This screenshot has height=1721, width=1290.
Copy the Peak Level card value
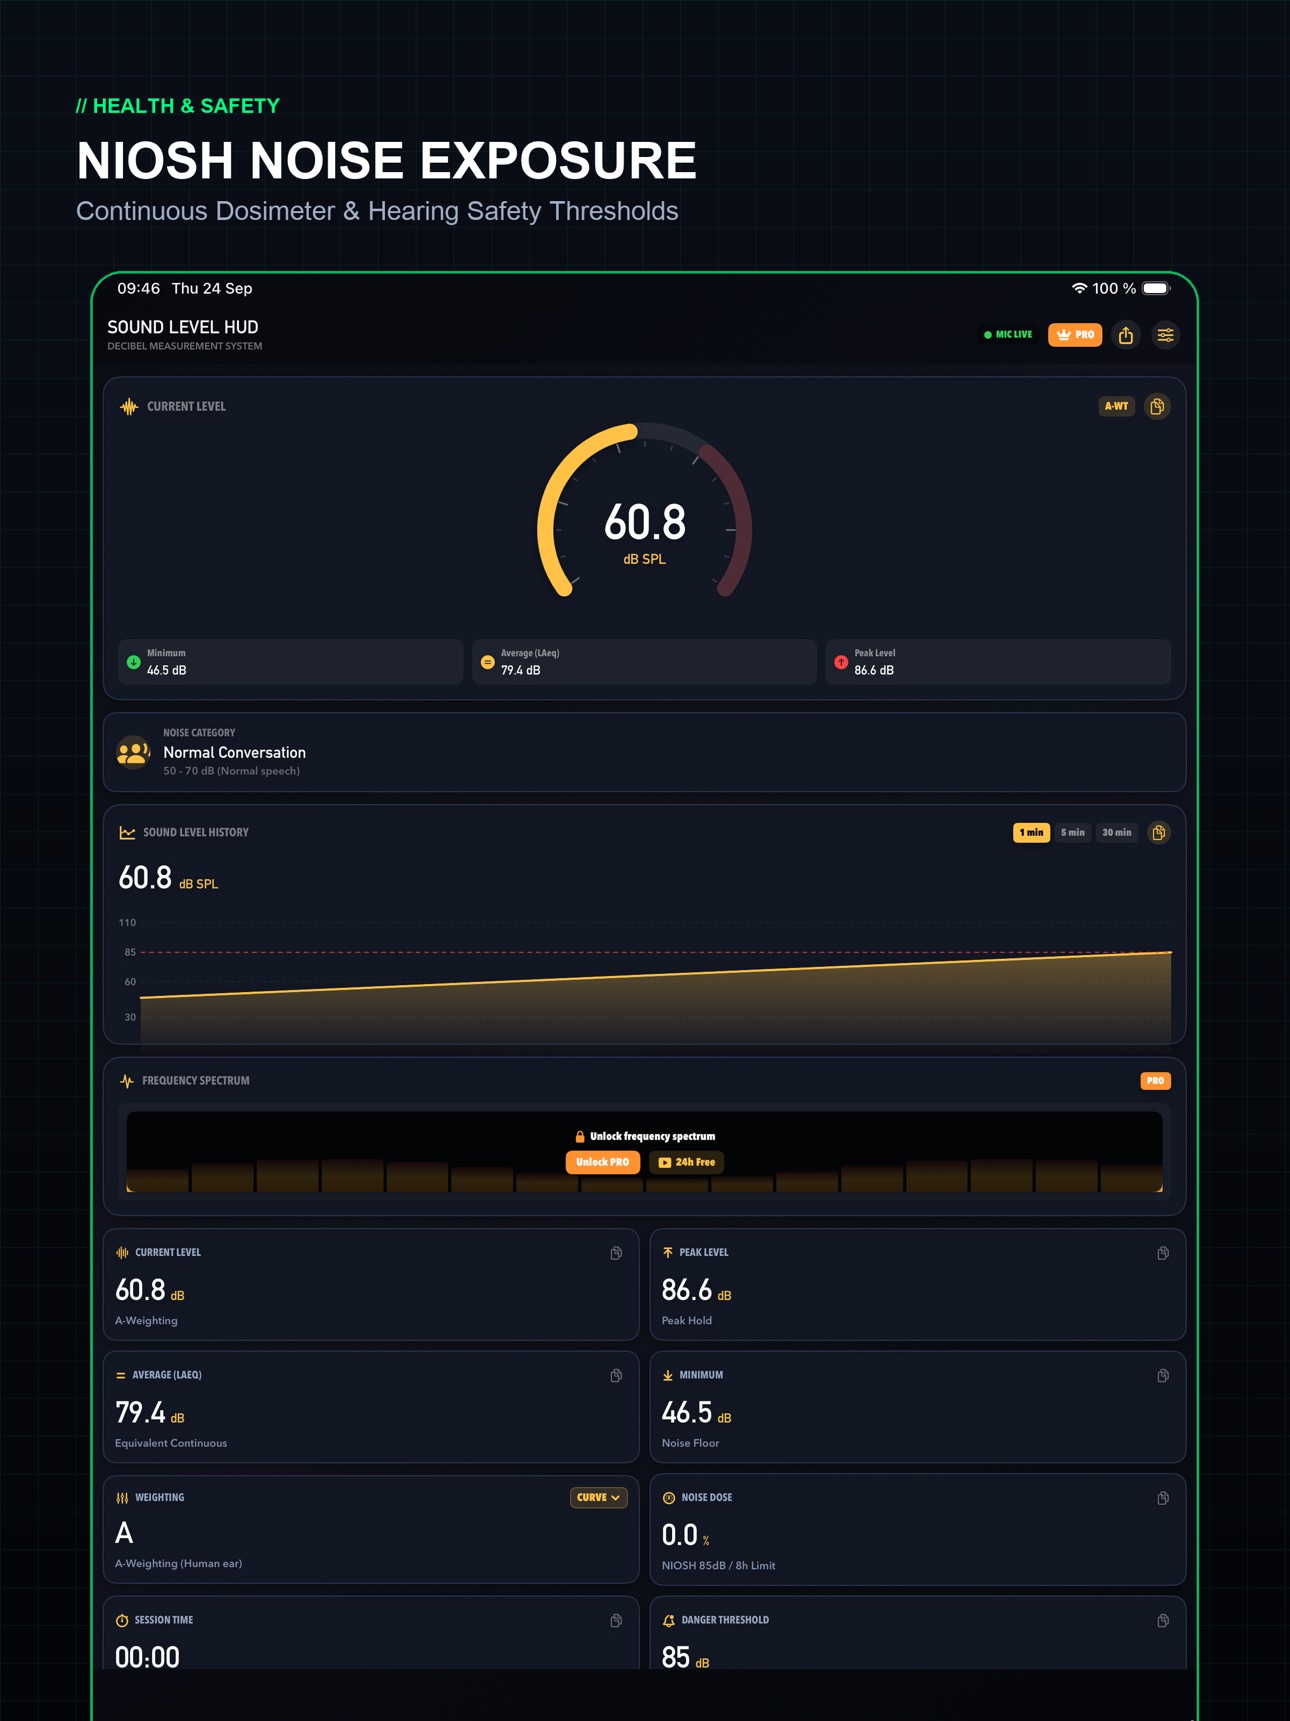[x=1163, y=1253]
